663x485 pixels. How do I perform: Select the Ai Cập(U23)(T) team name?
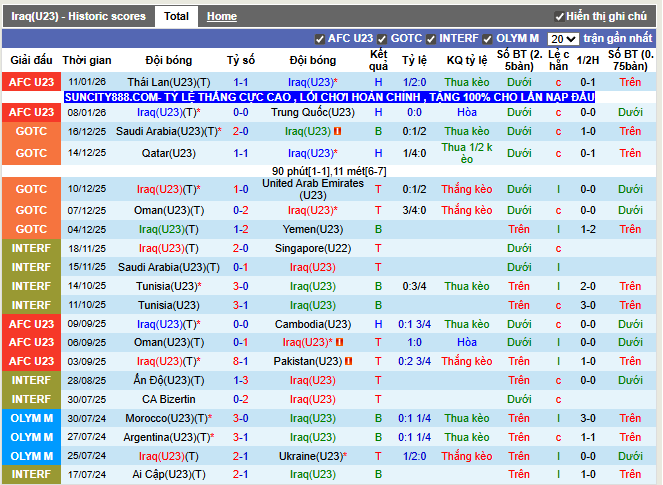tap(169, 474)
